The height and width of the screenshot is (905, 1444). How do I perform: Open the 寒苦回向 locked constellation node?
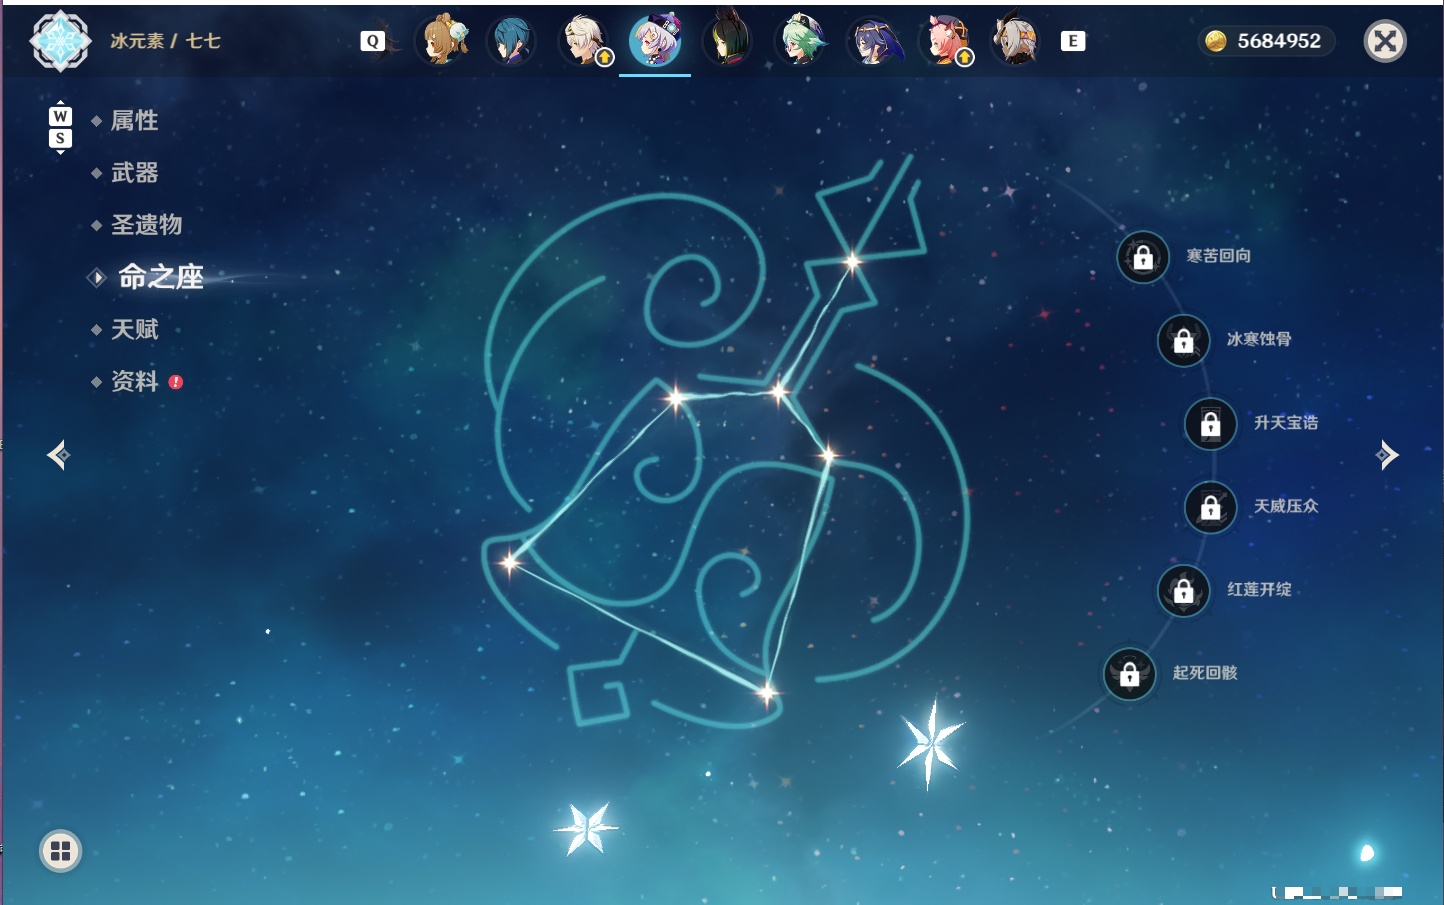(x=1143, y=258)
